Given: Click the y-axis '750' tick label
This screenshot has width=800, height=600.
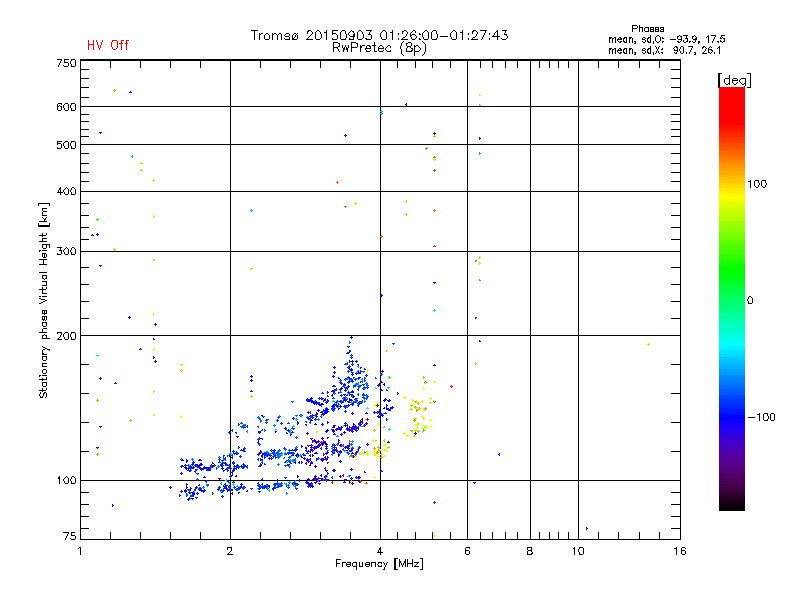Looking at the screenshot, I should click(x=66, y=63).
